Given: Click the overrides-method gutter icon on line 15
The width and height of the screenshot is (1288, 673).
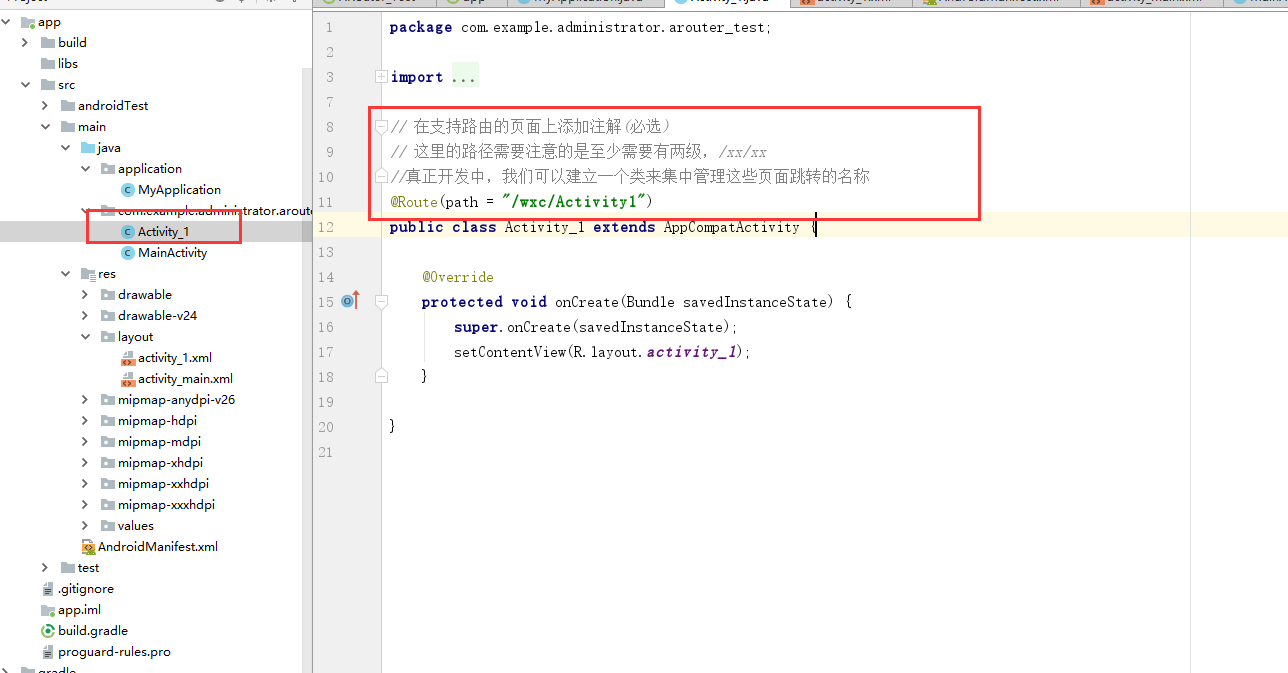Looking at the screenshot, I should pyautogui.click(x=349, y=300).
